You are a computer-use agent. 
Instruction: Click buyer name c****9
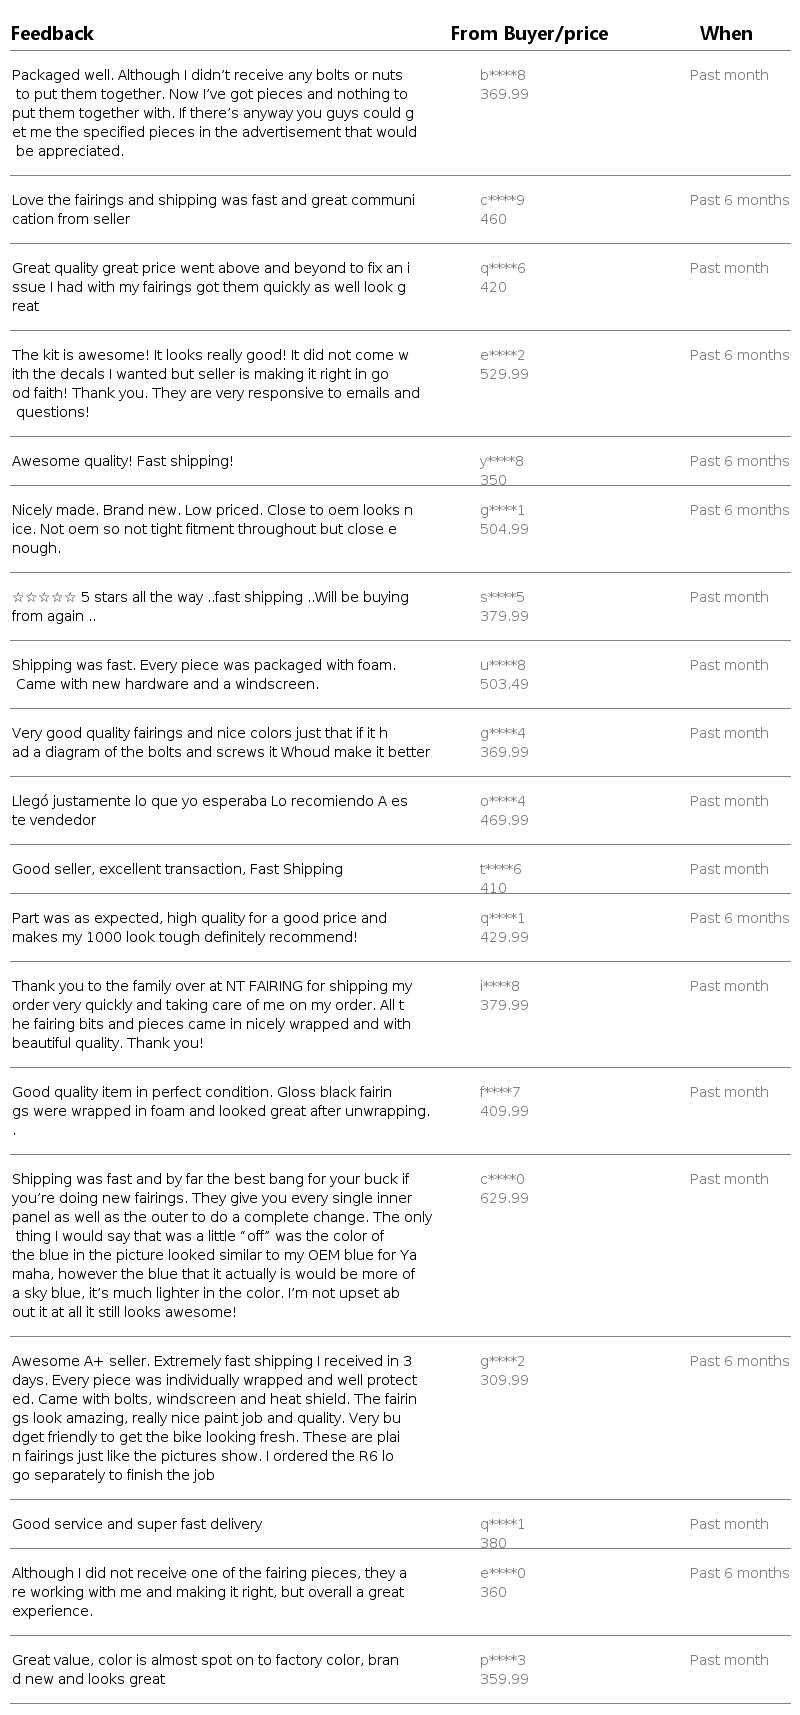[502, 200]
